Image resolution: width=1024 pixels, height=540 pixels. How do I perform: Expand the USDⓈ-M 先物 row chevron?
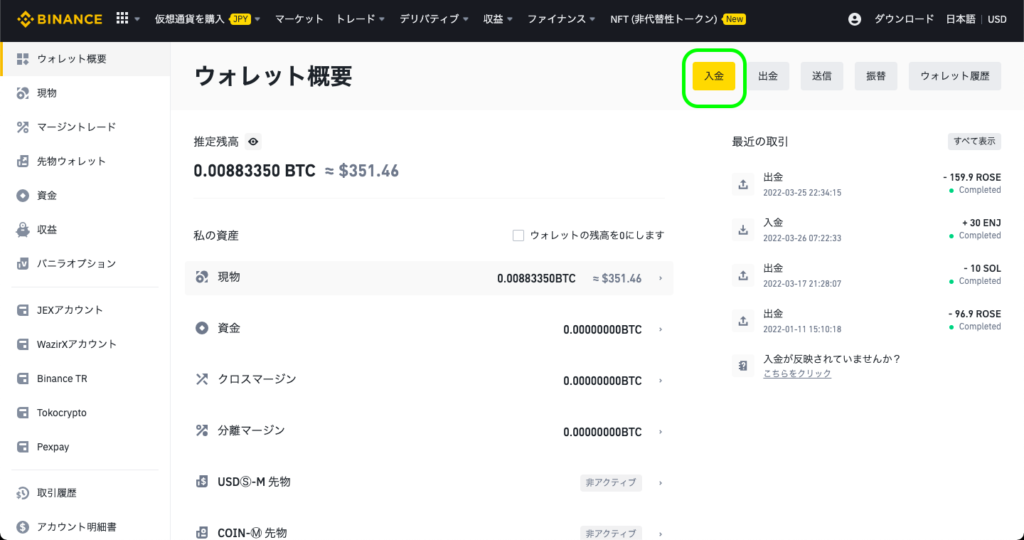click(660, 483)
